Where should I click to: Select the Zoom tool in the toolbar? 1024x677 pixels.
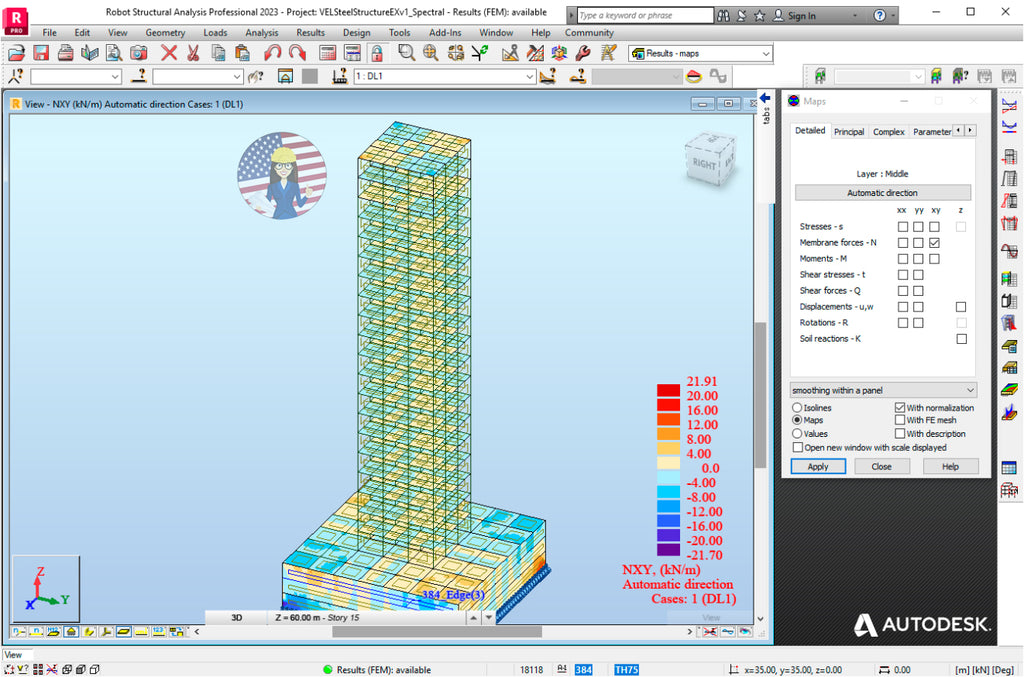click(406, 52)
